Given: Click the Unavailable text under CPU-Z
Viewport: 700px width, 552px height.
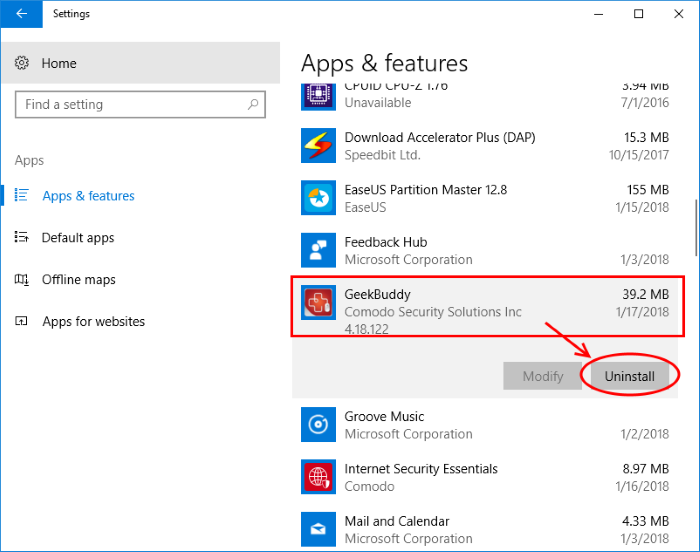Looking at the screenshot, I should point(378,103).
